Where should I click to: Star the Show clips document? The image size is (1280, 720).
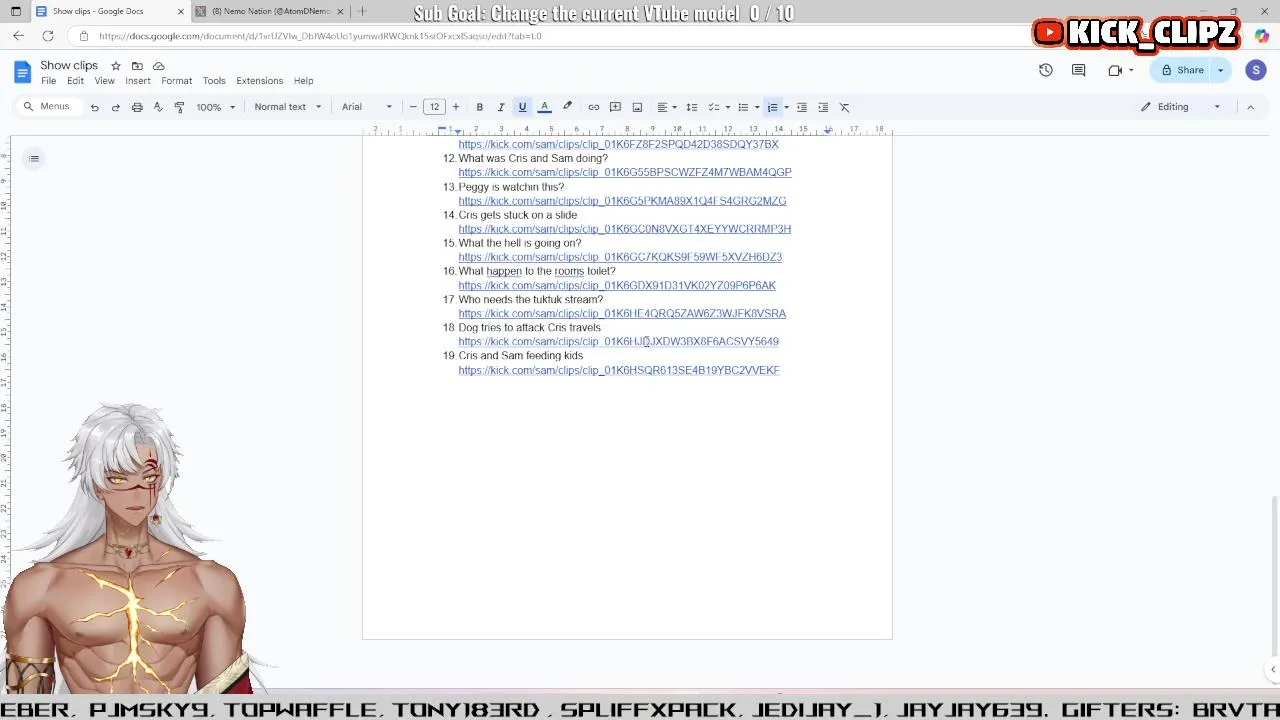tap(116, 66)
